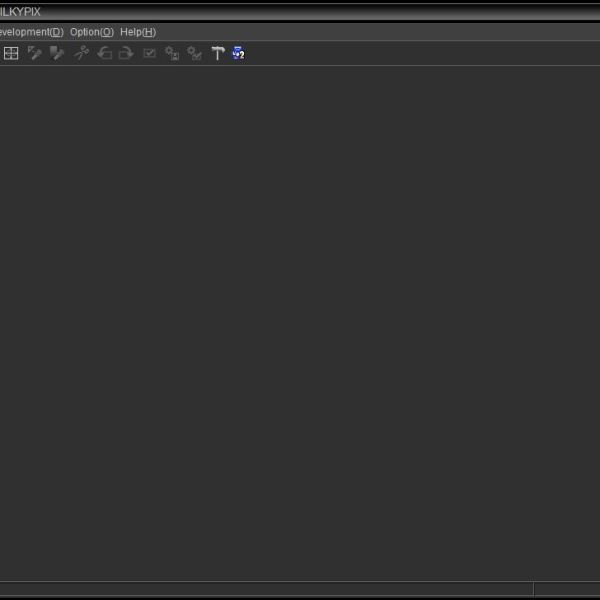
Task: Click the right status bar section
Action: coord(566,589)
